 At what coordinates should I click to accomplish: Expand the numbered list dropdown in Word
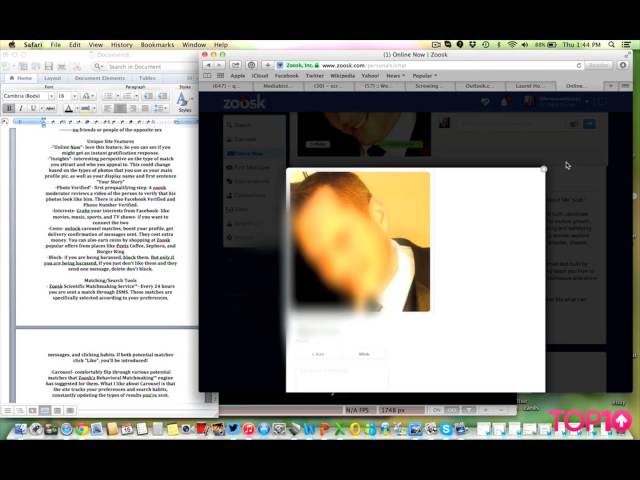coord(136,96)
